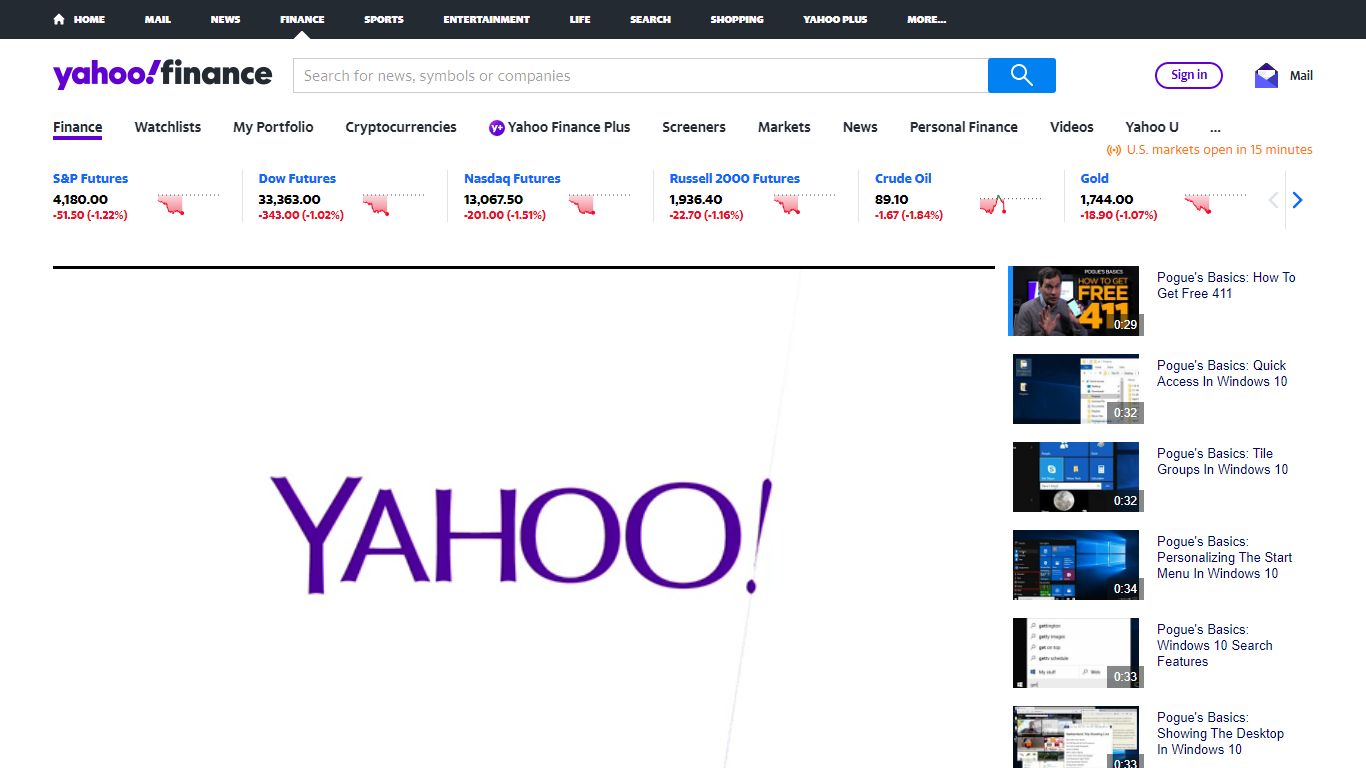Open Yahoo Plus in top navigation

(x=835, y=19)
